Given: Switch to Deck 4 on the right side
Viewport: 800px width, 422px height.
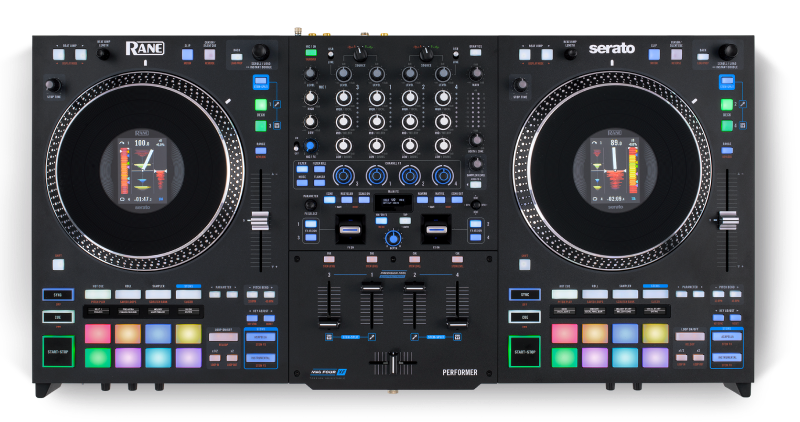Looking at the screenshot, I should click(x=727, y=126).
